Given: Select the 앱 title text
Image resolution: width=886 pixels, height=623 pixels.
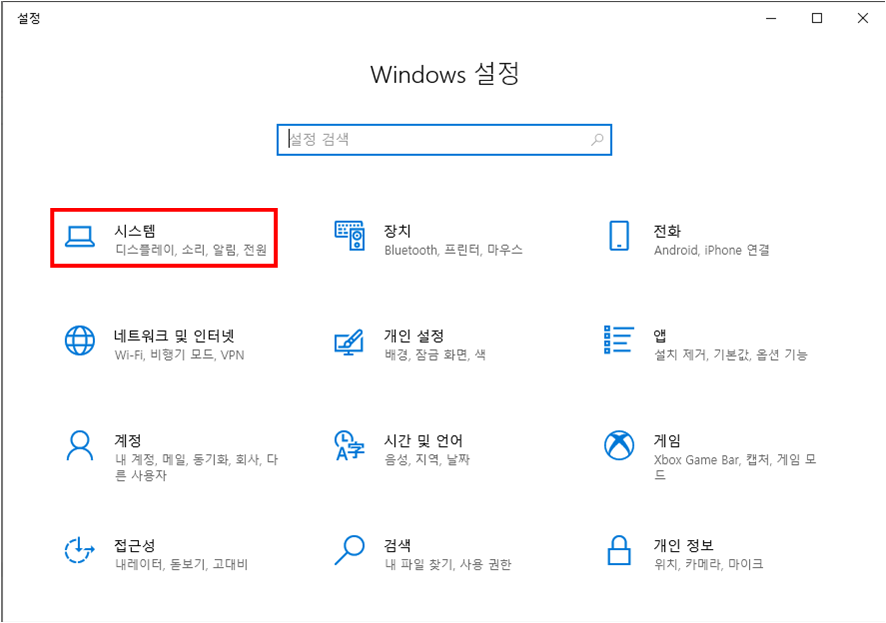Looking at the screenshot, I should [x=660, y=336].
